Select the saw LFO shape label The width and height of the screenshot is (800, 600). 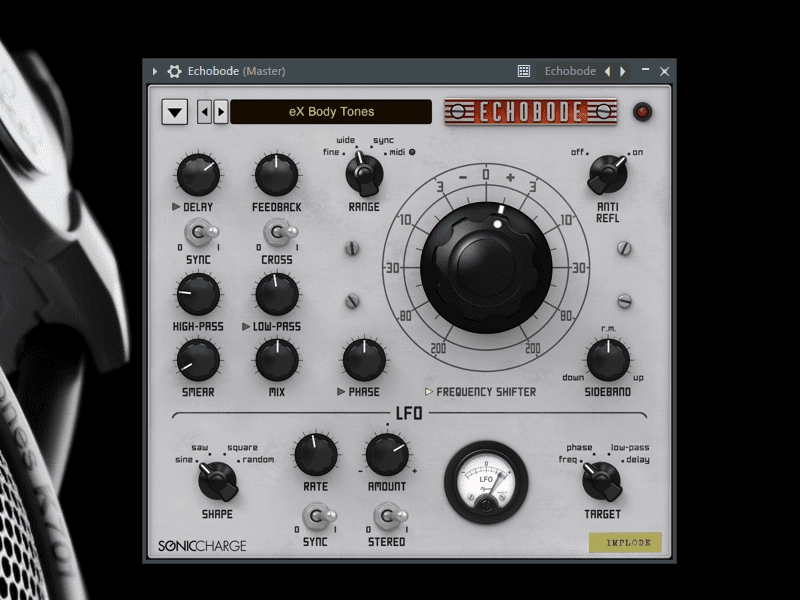200,447
